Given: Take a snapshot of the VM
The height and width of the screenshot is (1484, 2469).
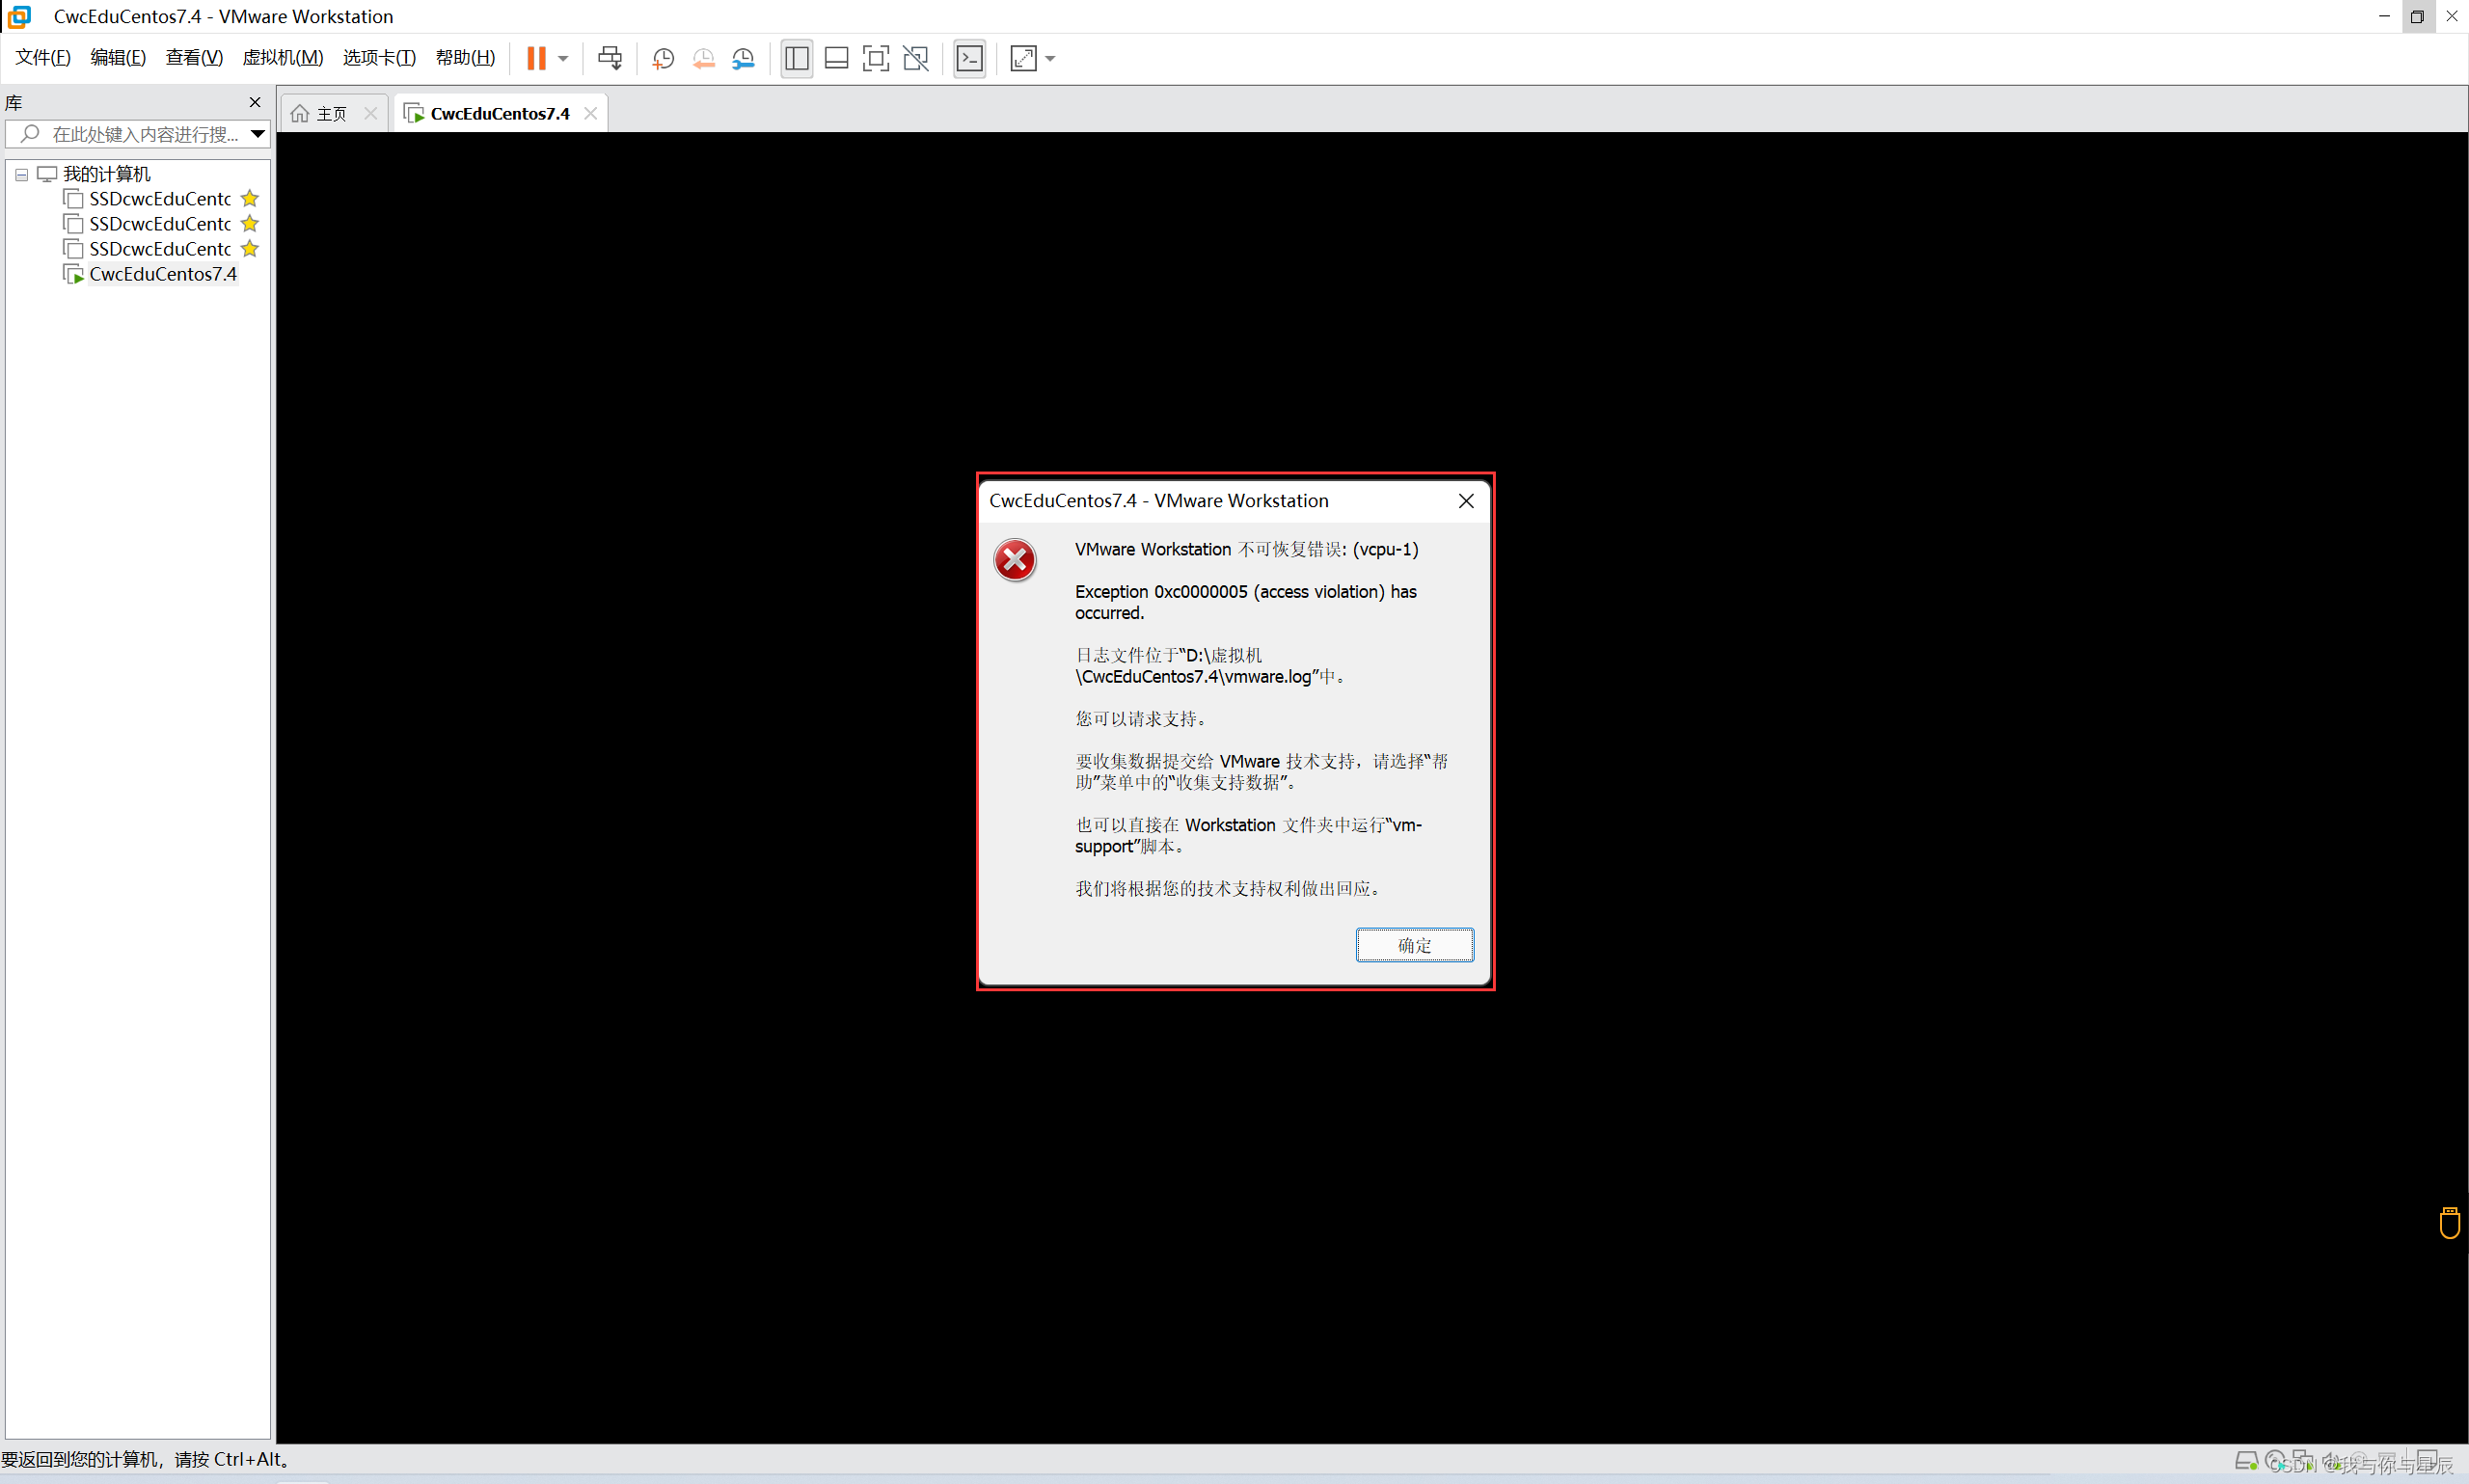Looking at the screenshot, I should (662, 58).
